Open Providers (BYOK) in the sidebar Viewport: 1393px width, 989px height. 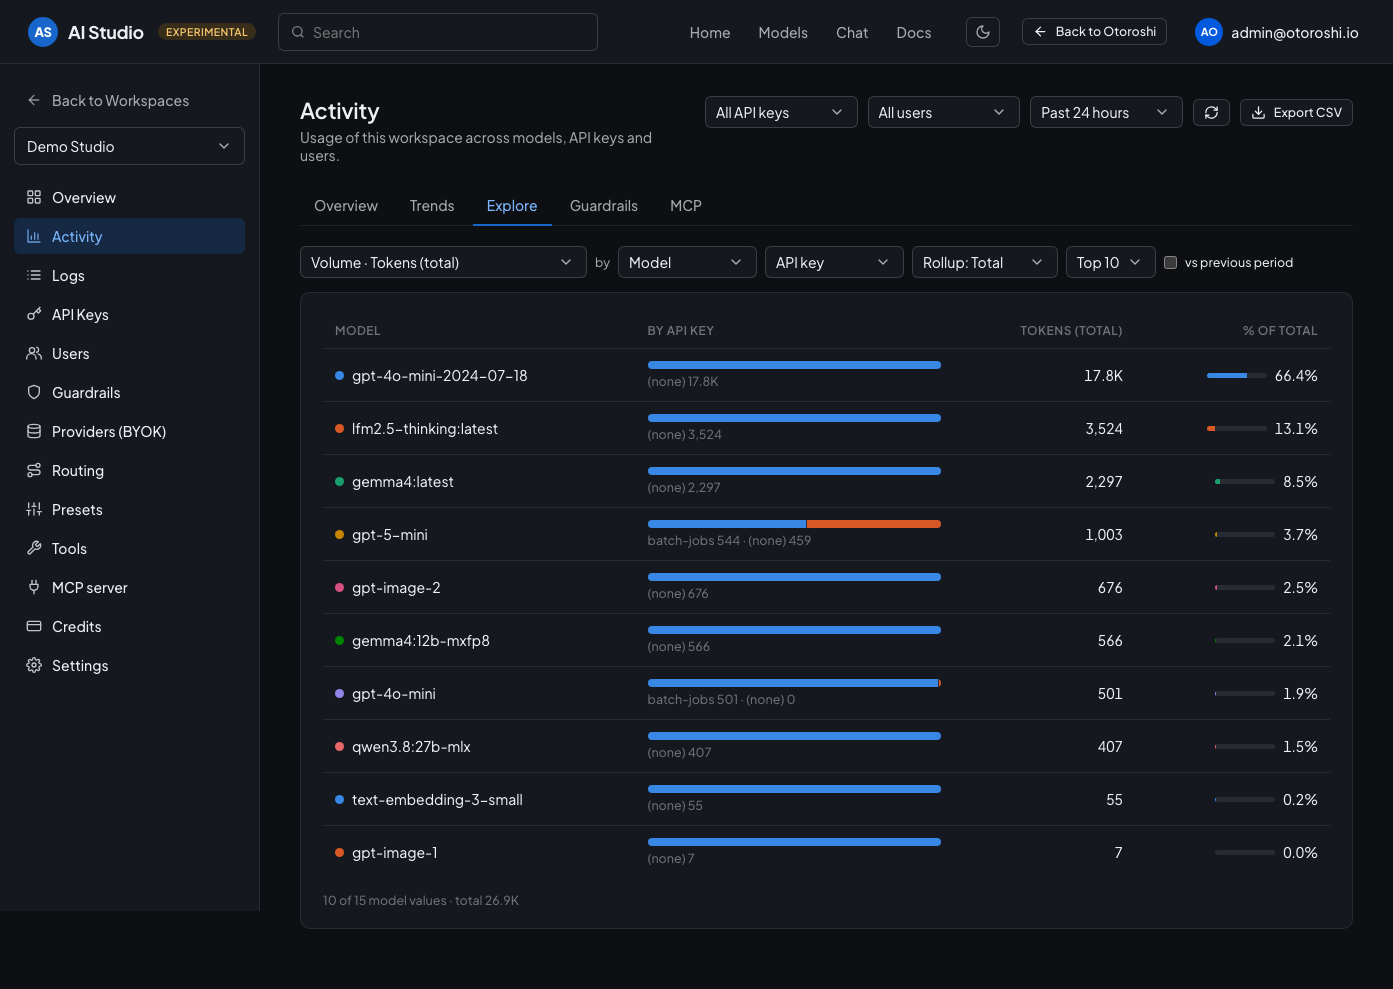[129, 431]
